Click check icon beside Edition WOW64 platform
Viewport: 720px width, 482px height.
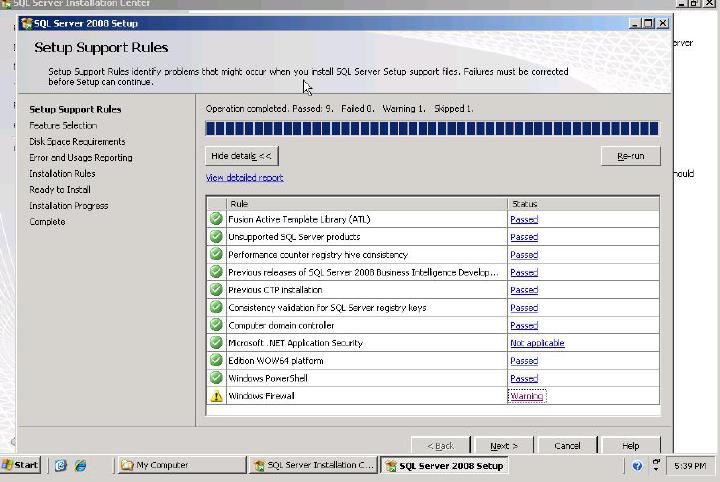(x=216, y=360)
